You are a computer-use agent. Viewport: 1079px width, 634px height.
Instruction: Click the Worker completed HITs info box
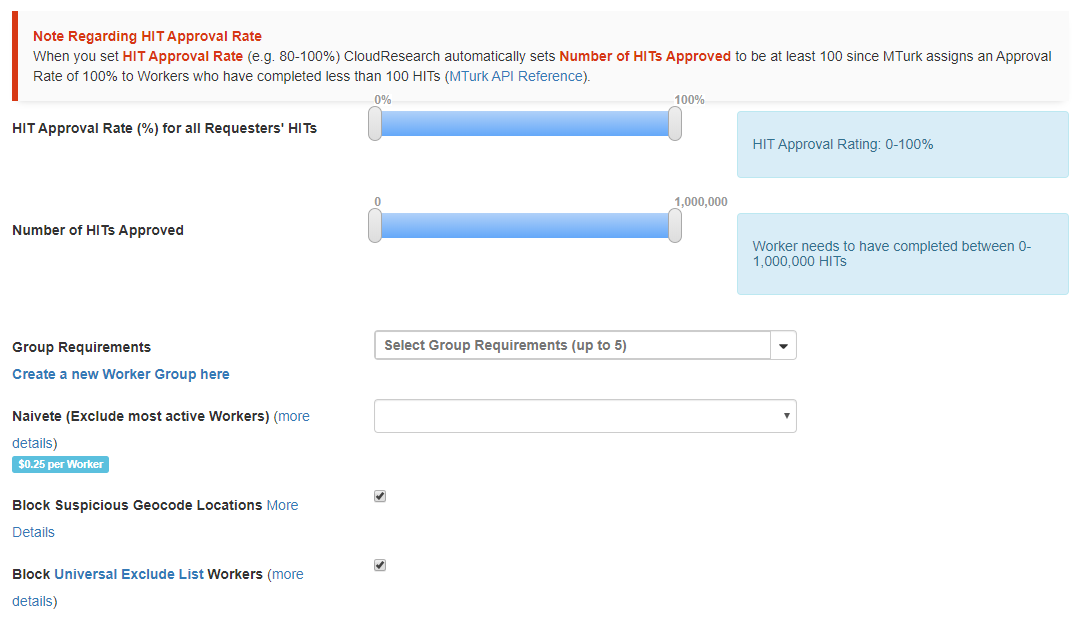(902, 254)
